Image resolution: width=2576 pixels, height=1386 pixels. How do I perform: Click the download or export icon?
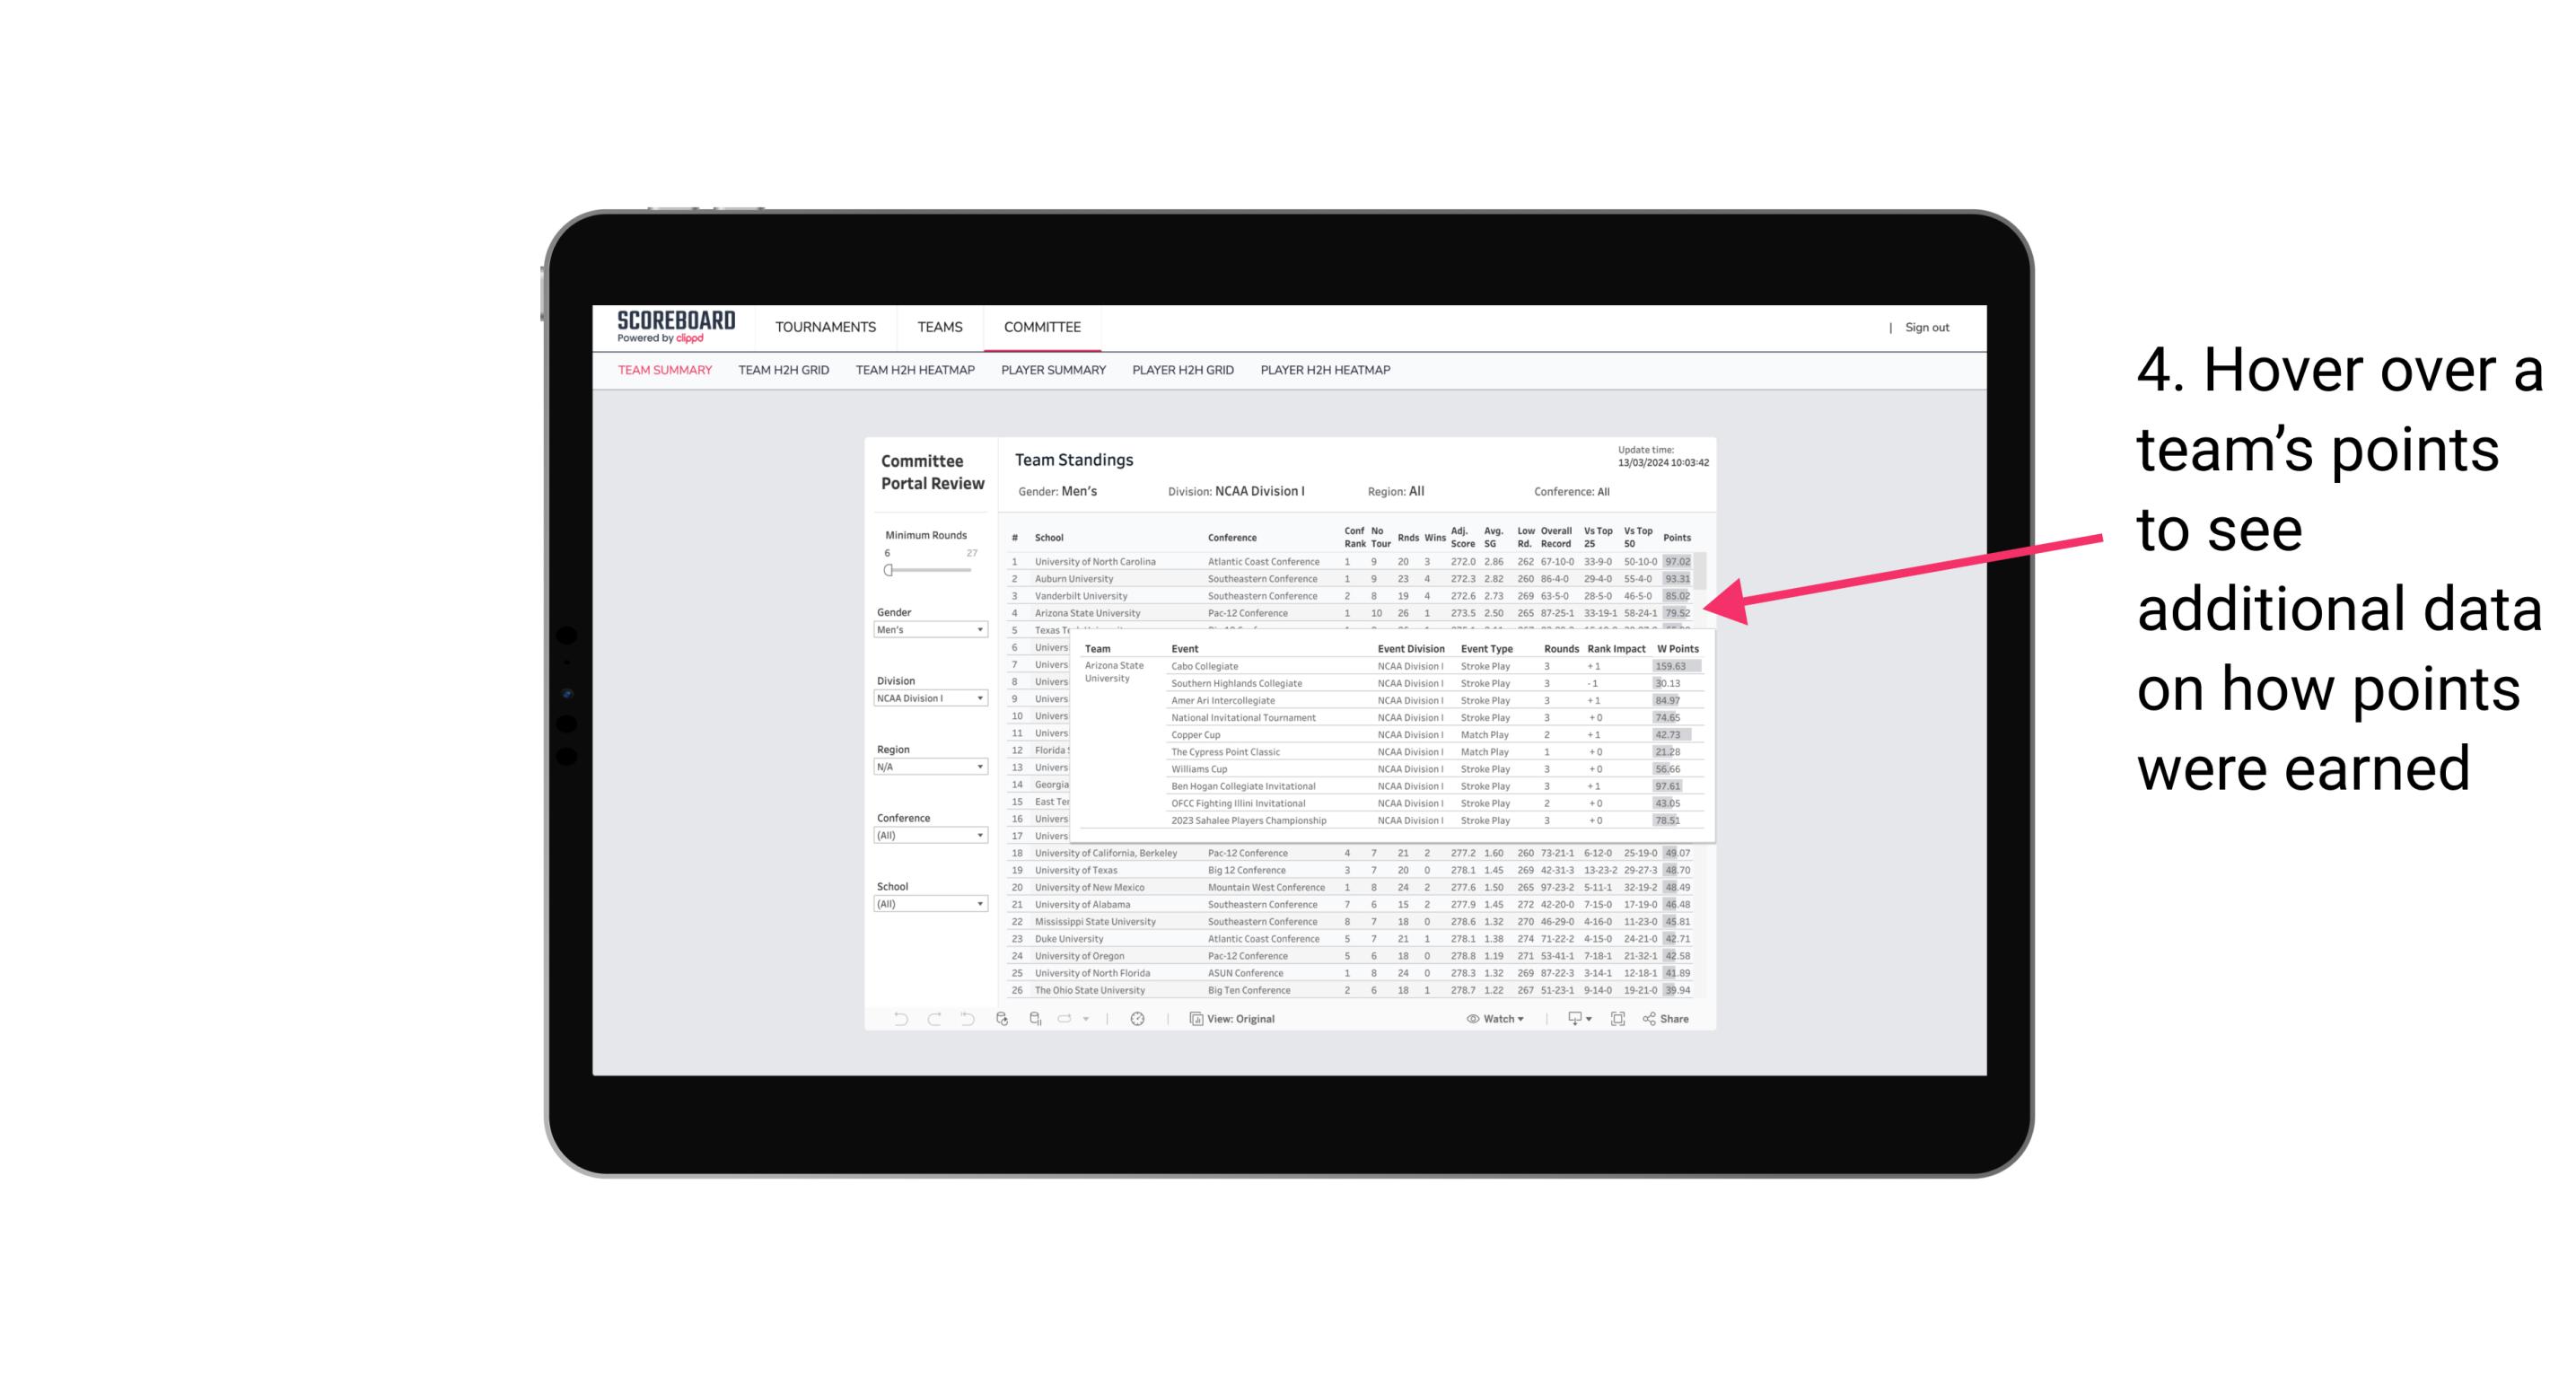click(x=1570, y=1019)
